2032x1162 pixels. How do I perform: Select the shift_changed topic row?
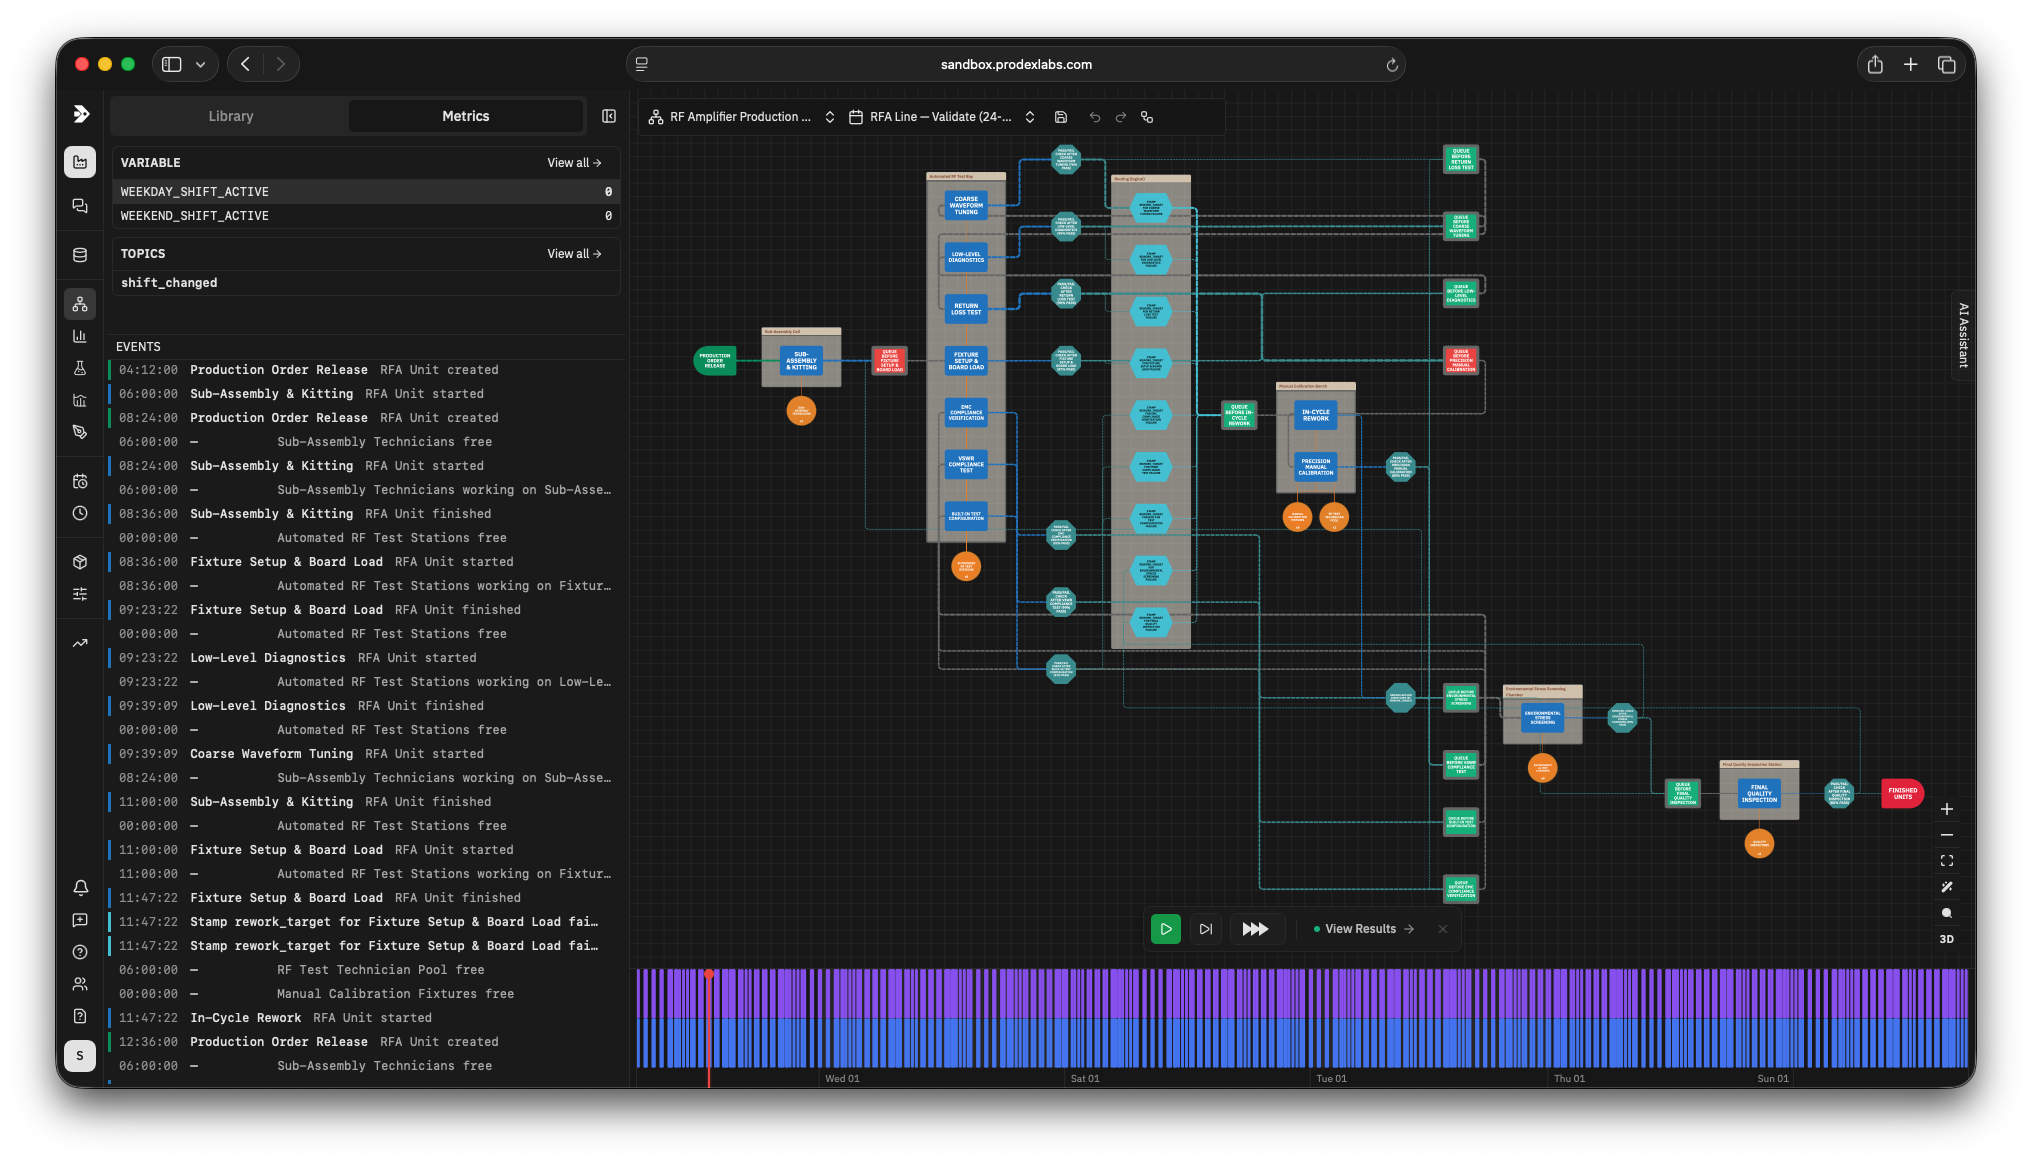[x=366, y=283]
